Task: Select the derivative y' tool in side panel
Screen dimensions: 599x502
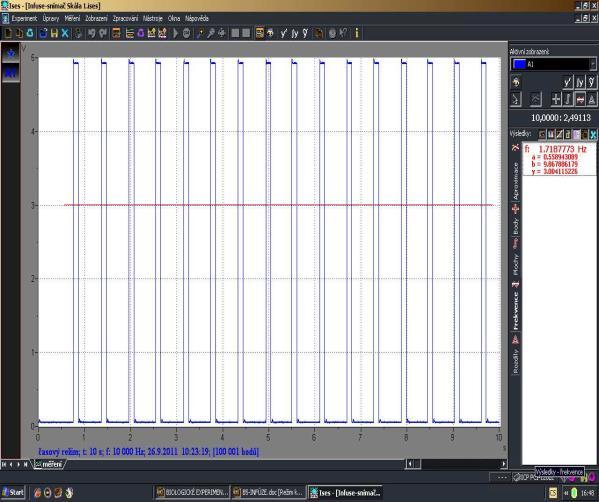Action: pos(568,82)
